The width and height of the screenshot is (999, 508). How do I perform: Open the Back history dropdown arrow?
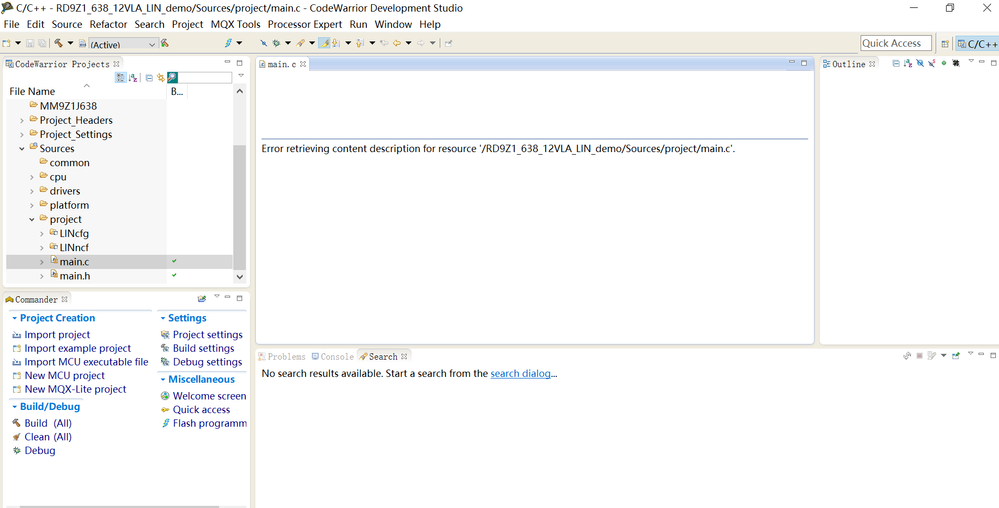408,43
